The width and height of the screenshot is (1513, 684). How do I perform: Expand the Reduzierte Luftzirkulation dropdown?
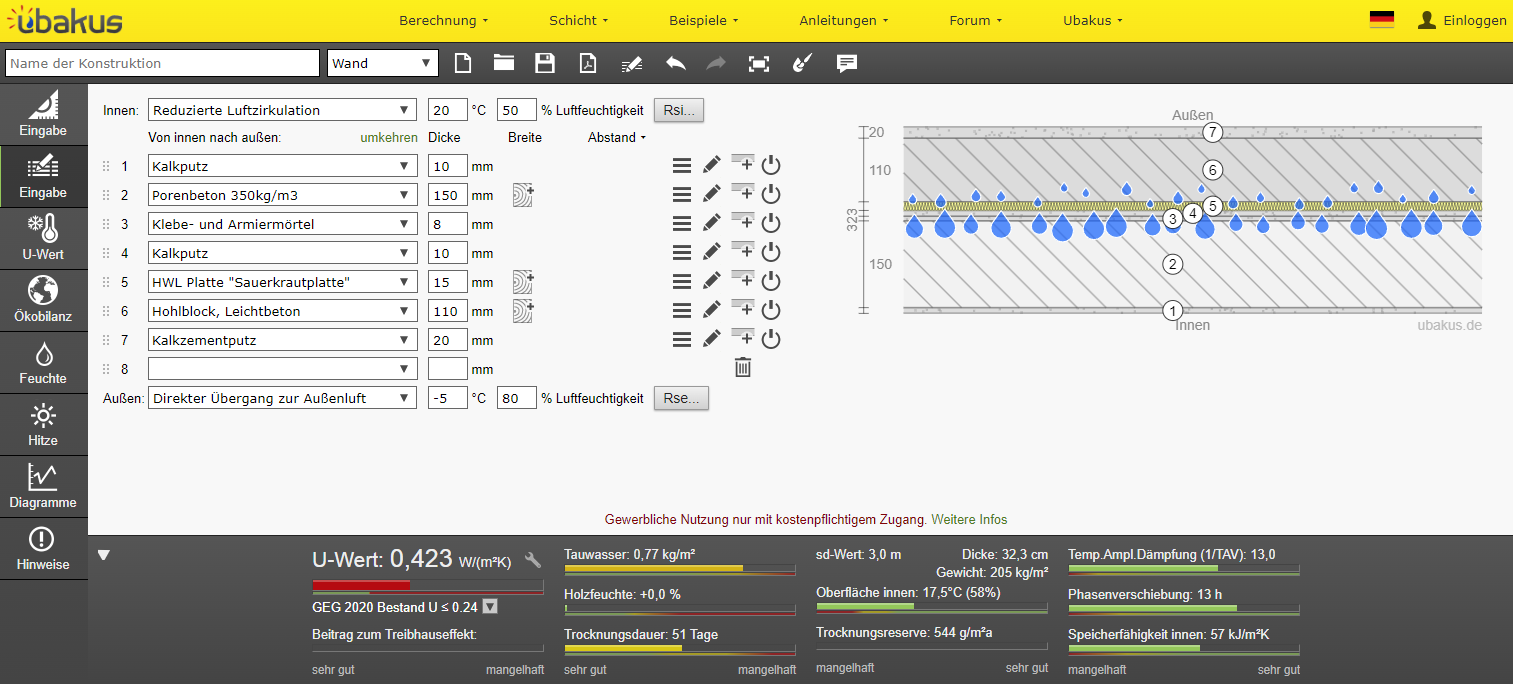click(x=282, y=110)
